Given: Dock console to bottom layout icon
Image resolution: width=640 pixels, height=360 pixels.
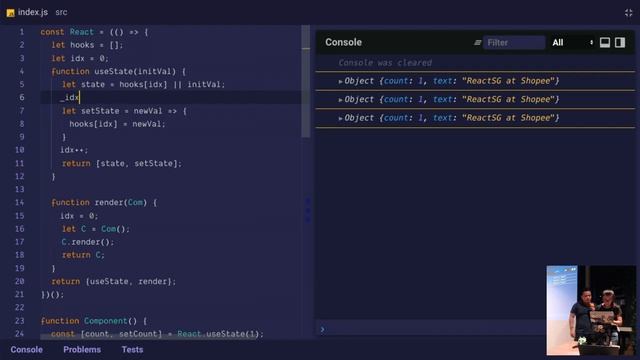Looking at the screenshot, I should click(605, 42).
